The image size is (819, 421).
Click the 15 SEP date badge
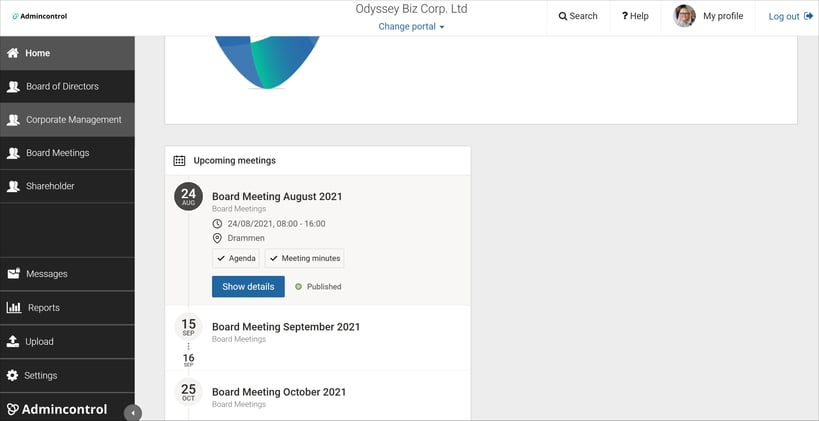pyautogui.click(x=188, y=327)
